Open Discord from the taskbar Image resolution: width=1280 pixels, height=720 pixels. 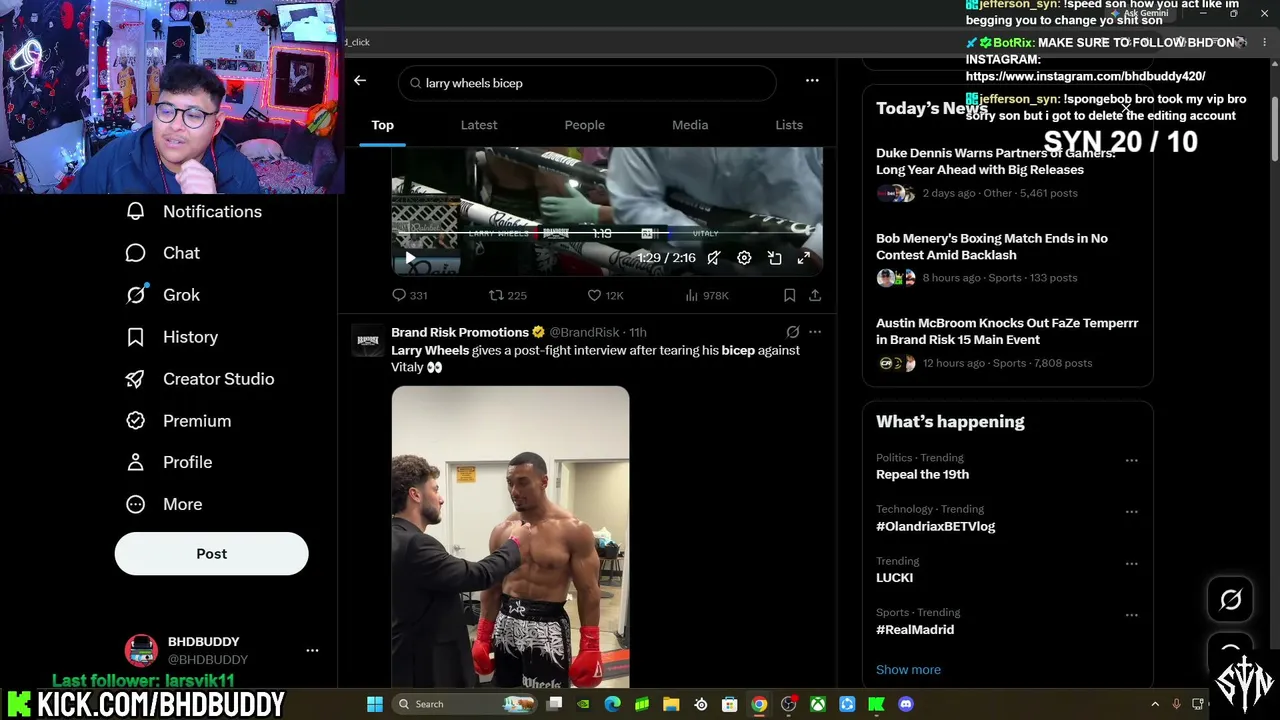906,704
